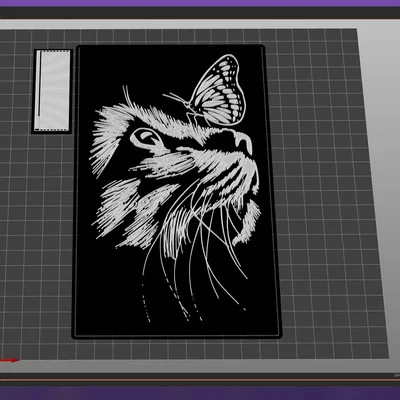The width and height of the screenshot is (400, 400).
Task: Select the white prime tower object
Action: pyautogui.click(x=52, y=91)
